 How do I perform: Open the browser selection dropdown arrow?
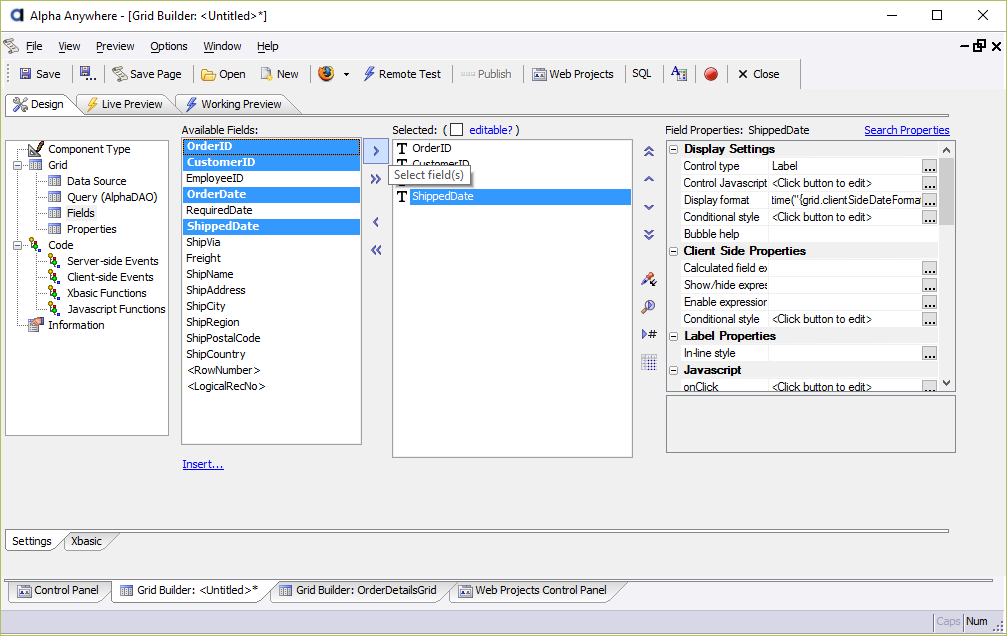click(346, 75)
